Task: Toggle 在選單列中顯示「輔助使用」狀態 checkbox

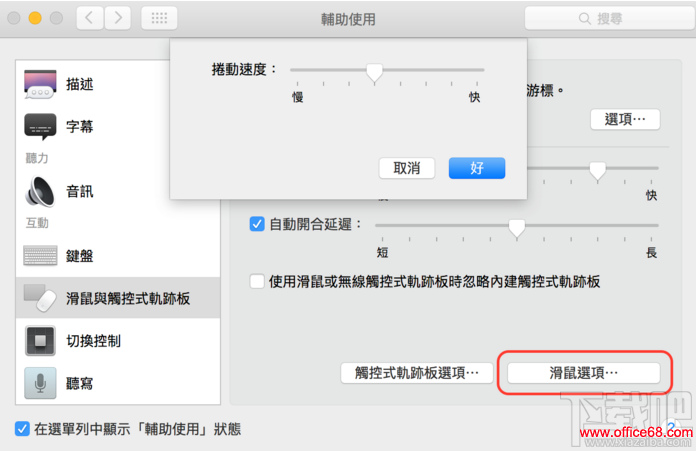Action: (22, 429)
